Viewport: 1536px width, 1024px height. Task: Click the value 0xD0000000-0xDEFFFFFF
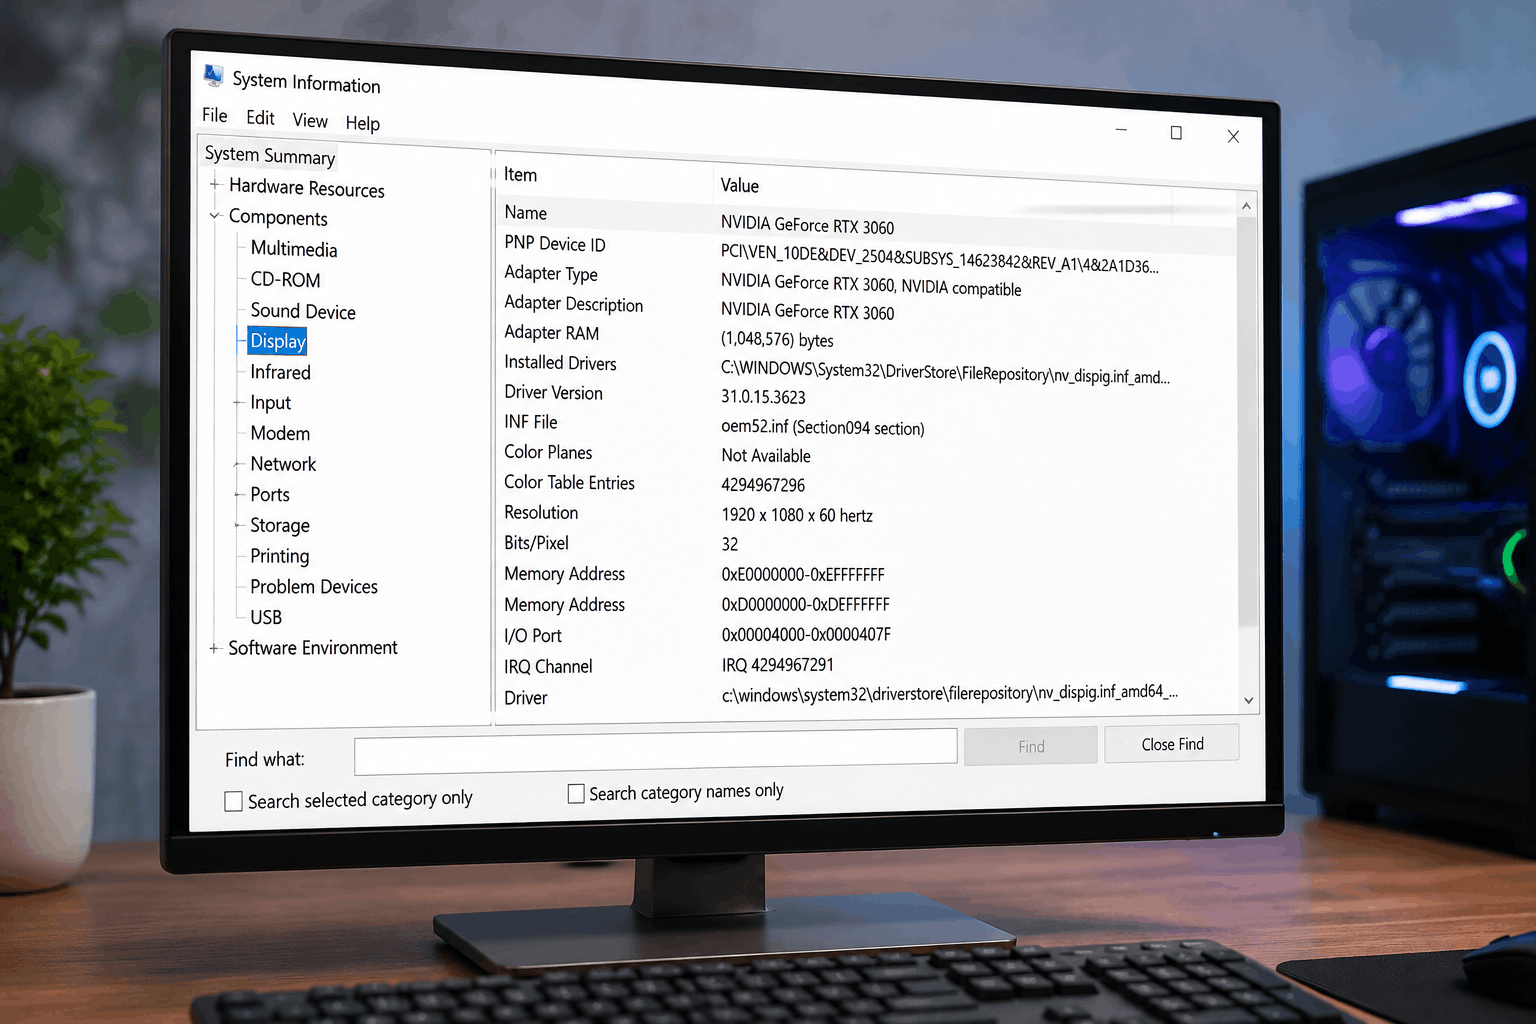coord(805,605)
